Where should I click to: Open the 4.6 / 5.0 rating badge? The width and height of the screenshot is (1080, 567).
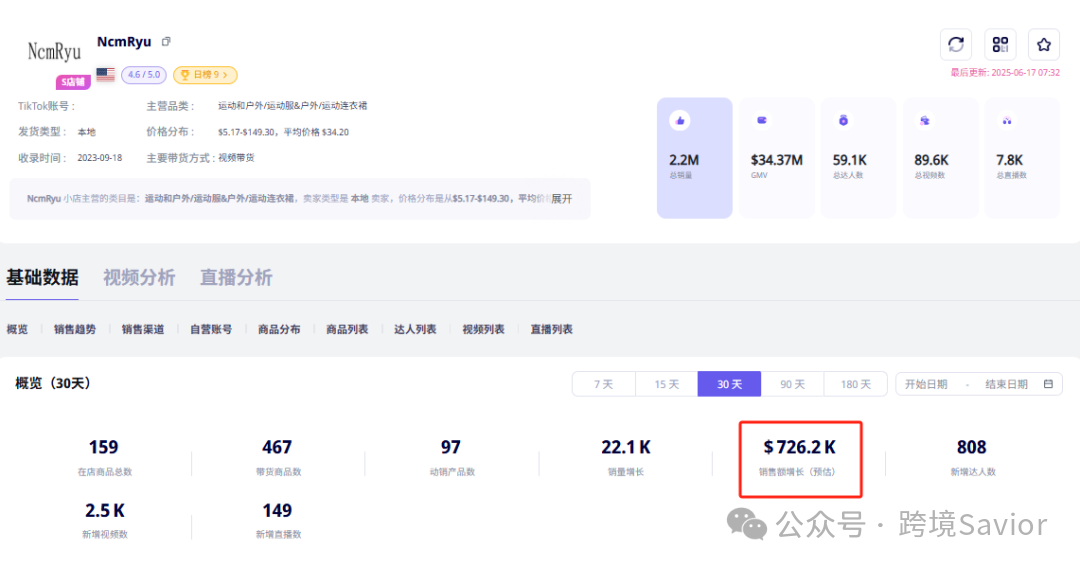pyautogui.click(x=143, y=74)
